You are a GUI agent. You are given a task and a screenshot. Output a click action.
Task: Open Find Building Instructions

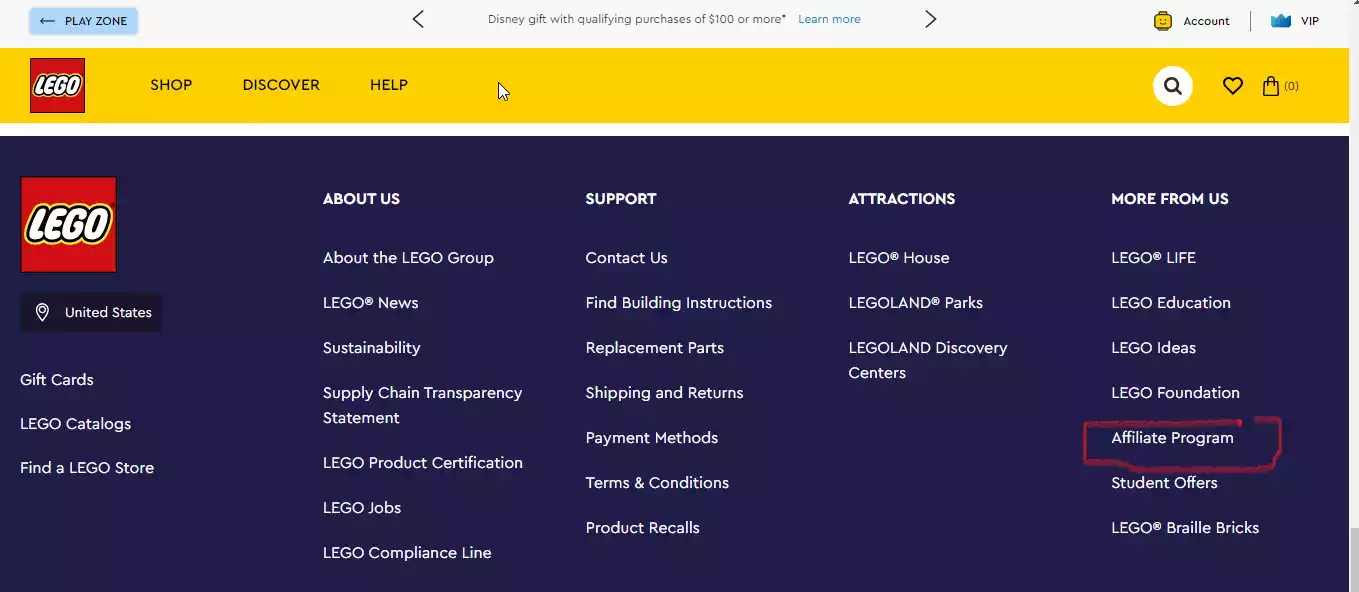click(679, 303)
